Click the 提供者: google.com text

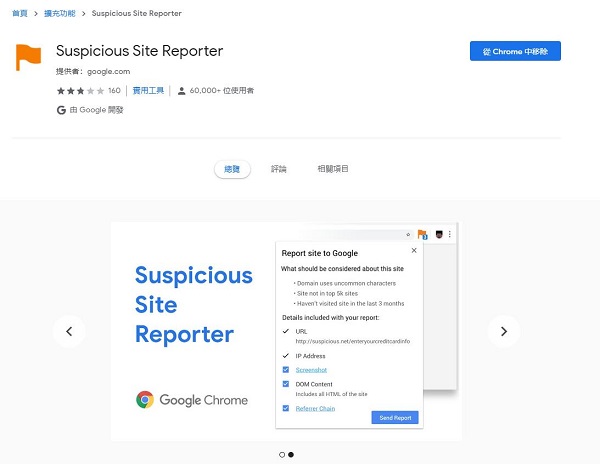[x=93, y=72]
